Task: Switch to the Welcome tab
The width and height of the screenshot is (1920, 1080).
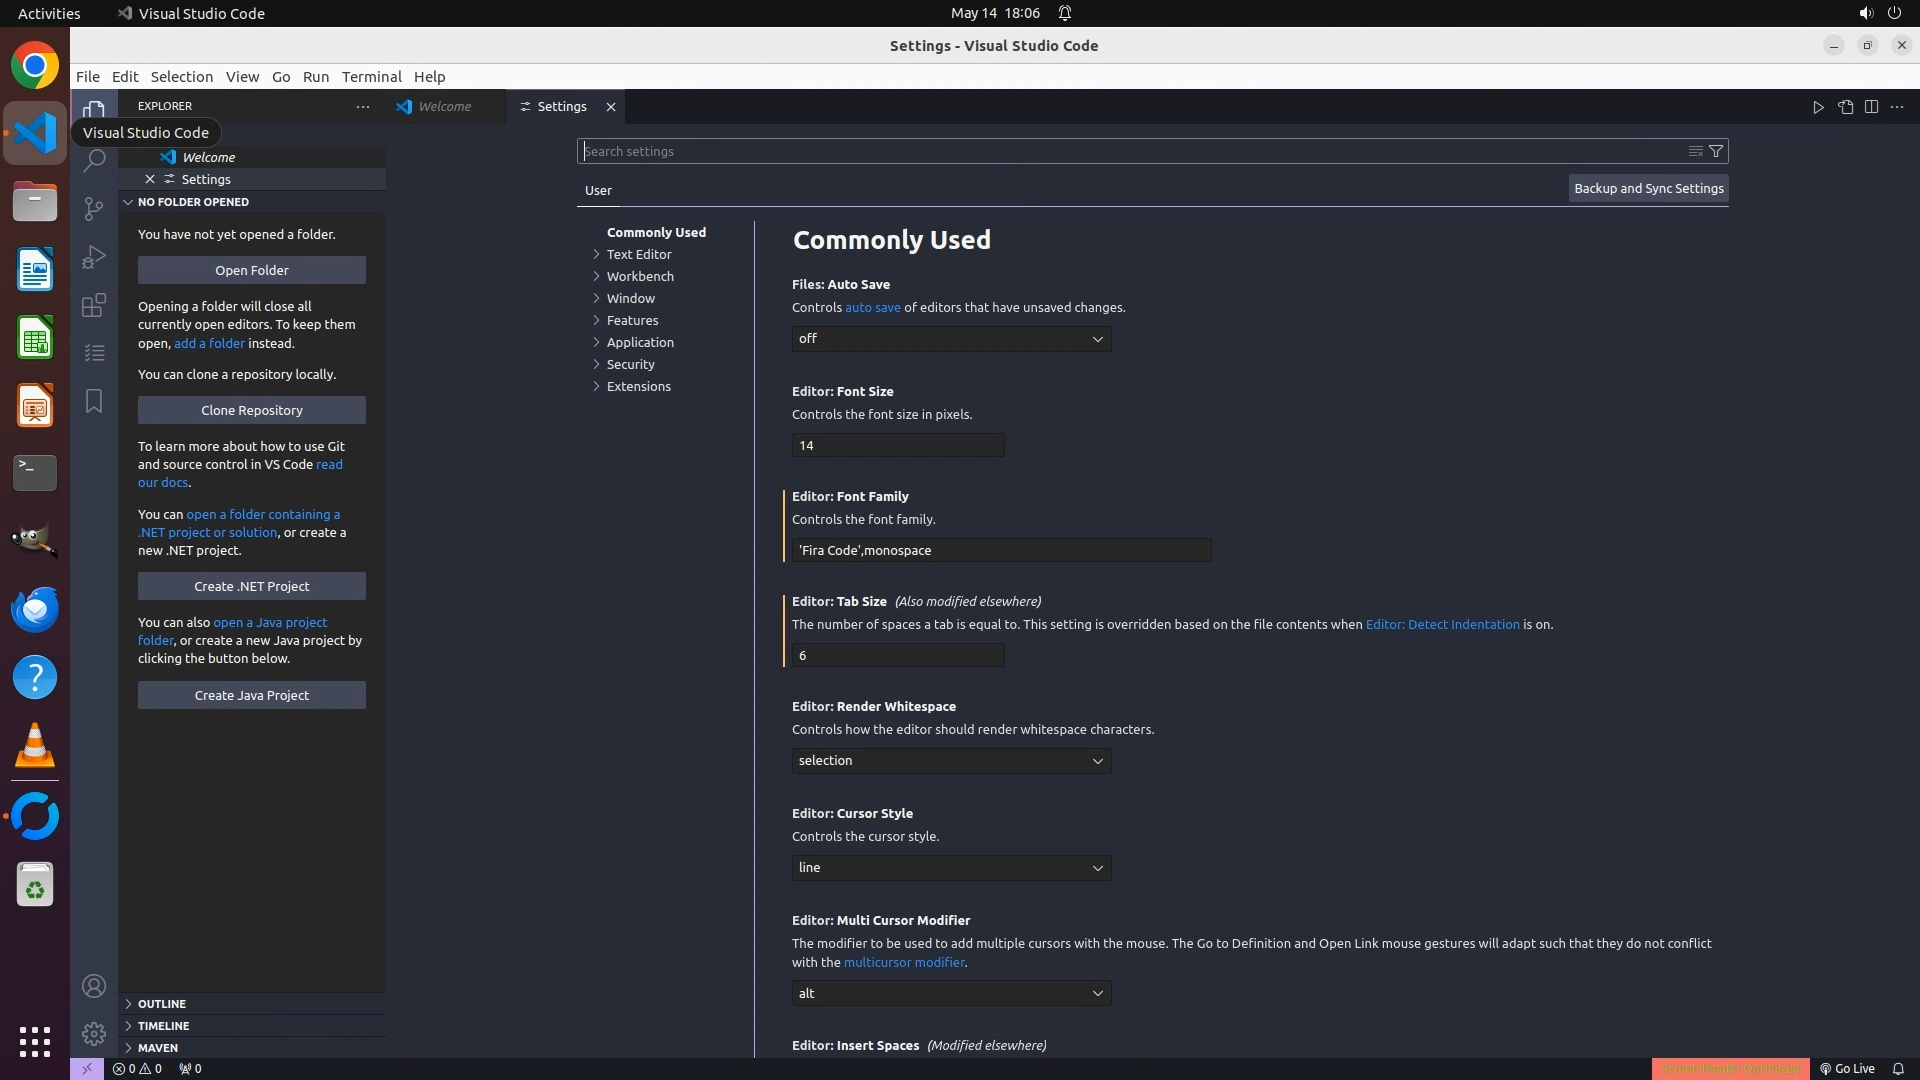Action: [x=445, y=107]
